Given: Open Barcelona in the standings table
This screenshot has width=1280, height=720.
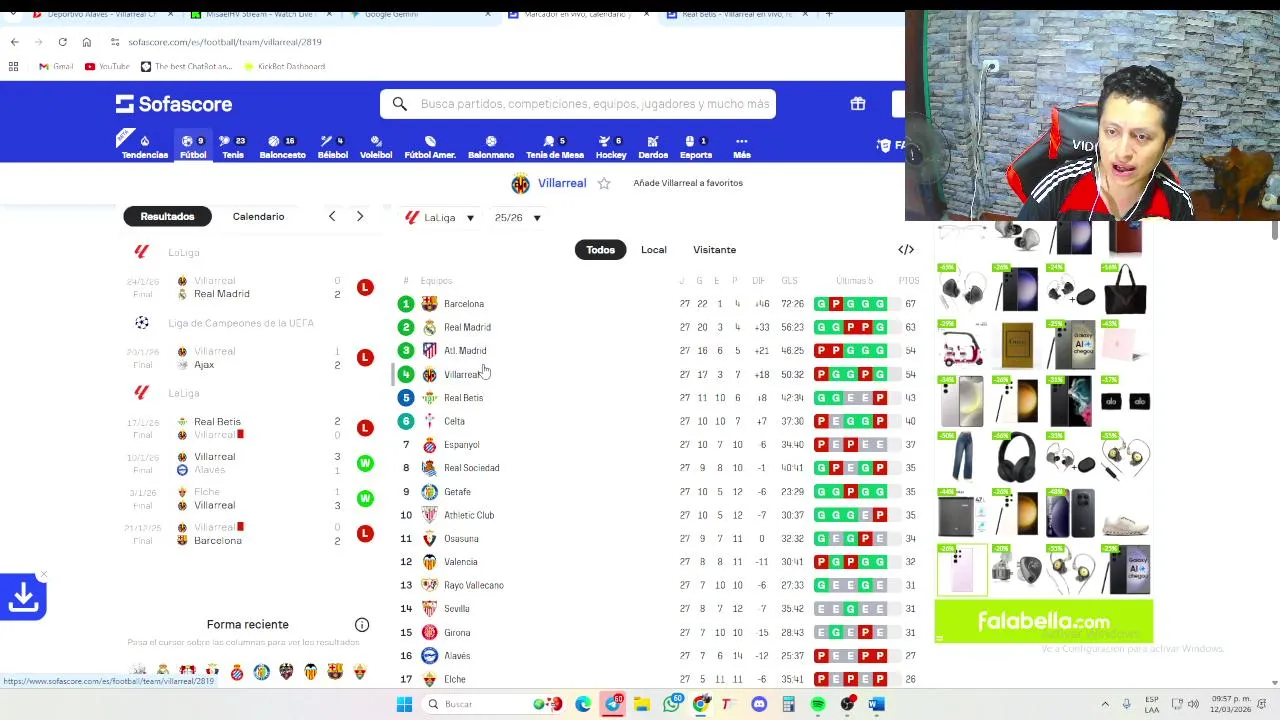Looking at the screenshot, I should tap(464, 304).
